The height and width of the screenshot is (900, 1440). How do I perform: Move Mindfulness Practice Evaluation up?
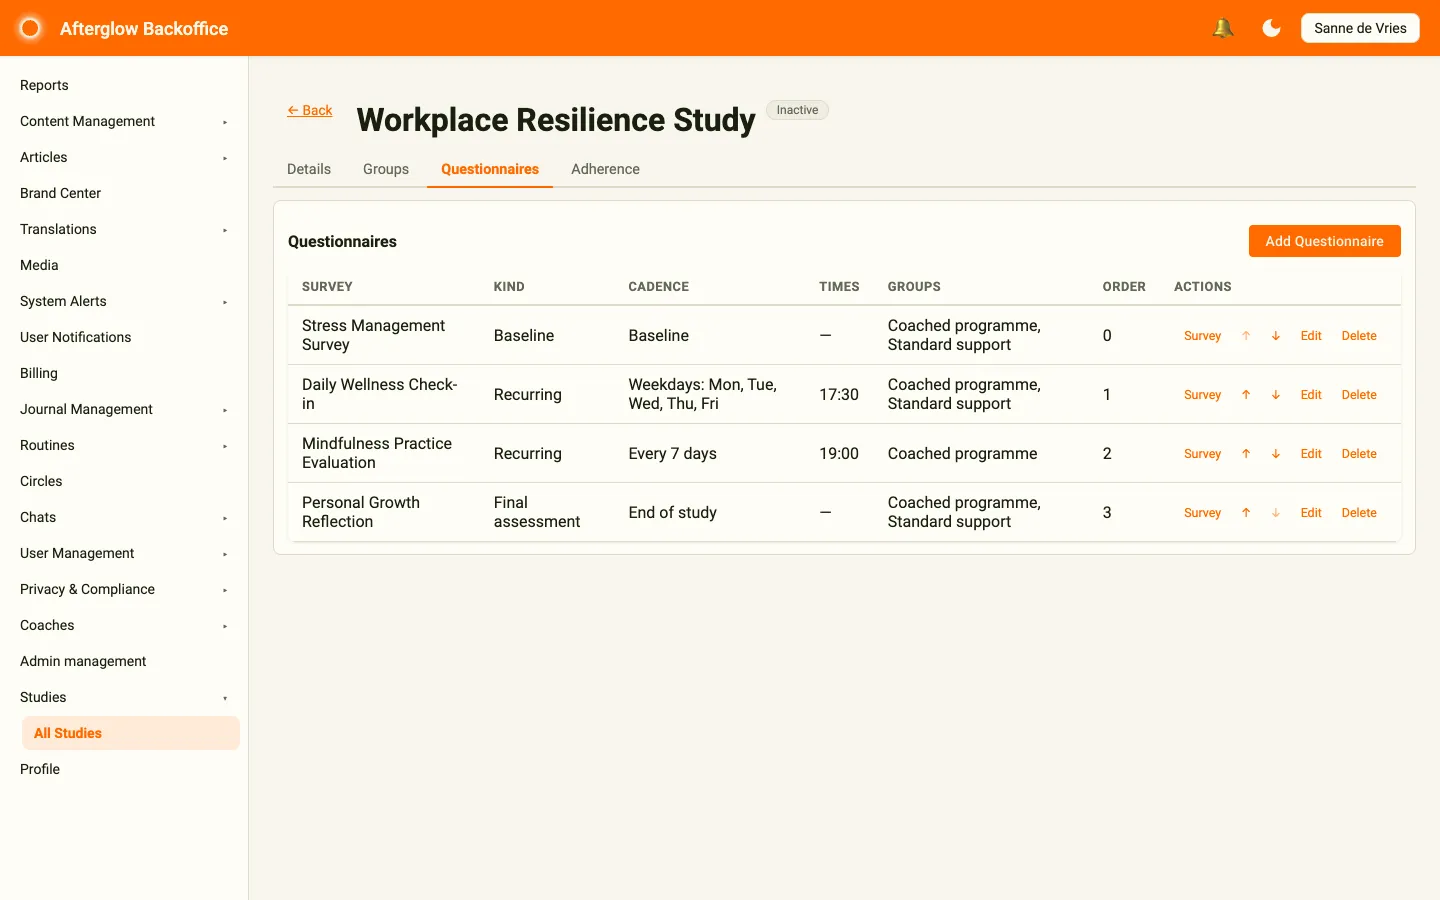pos(1246,454)
